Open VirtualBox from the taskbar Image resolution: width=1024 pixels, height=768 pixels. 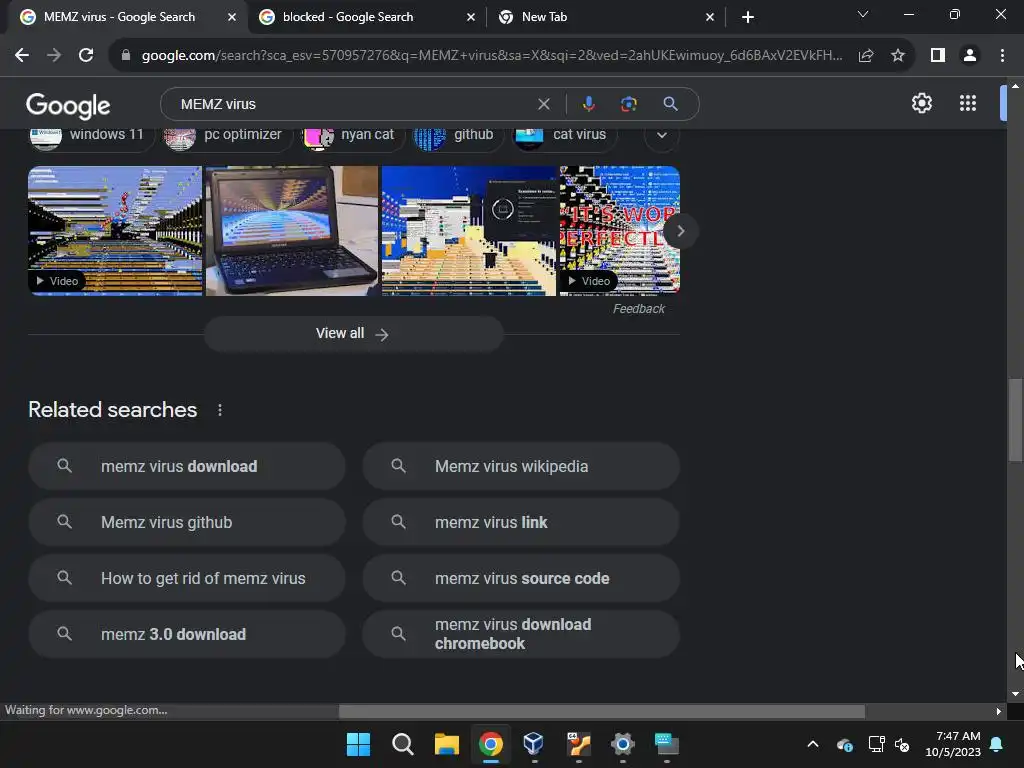[534, 744]
